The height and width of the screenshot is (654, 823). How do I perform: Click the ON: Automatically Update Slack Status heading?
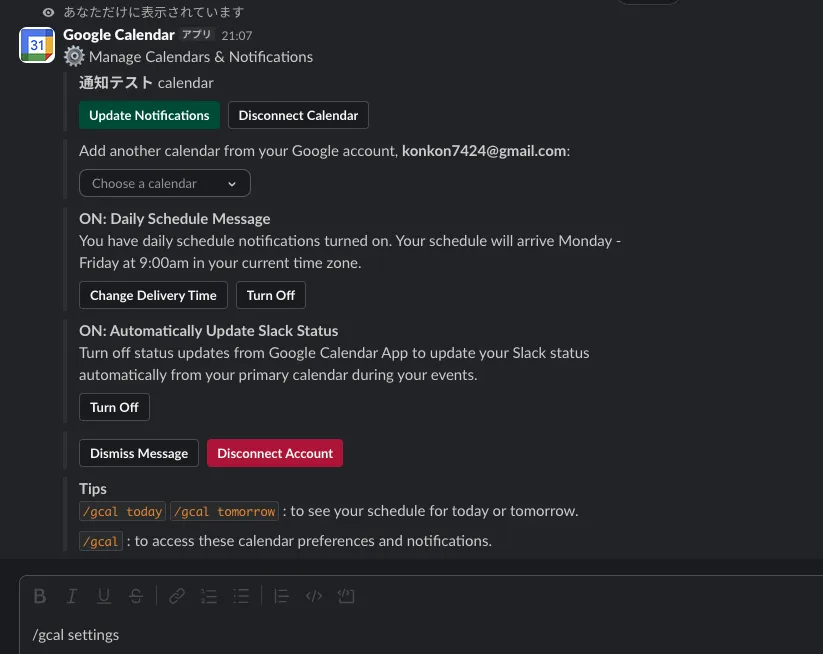click(x=208, y=331)
